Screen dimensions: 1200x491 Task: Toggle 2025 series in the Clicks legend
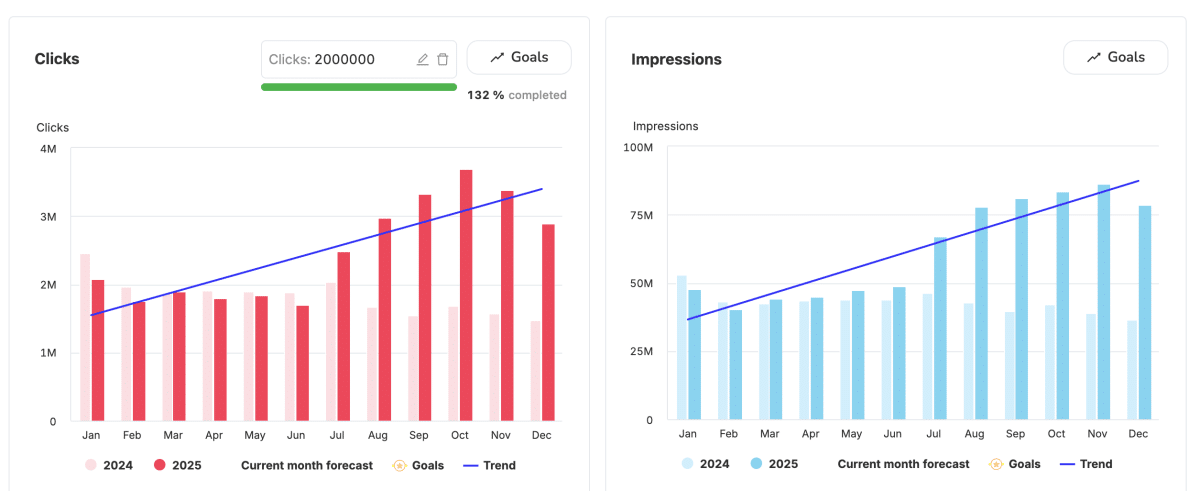pyautogui.click(x=177, y=465)
